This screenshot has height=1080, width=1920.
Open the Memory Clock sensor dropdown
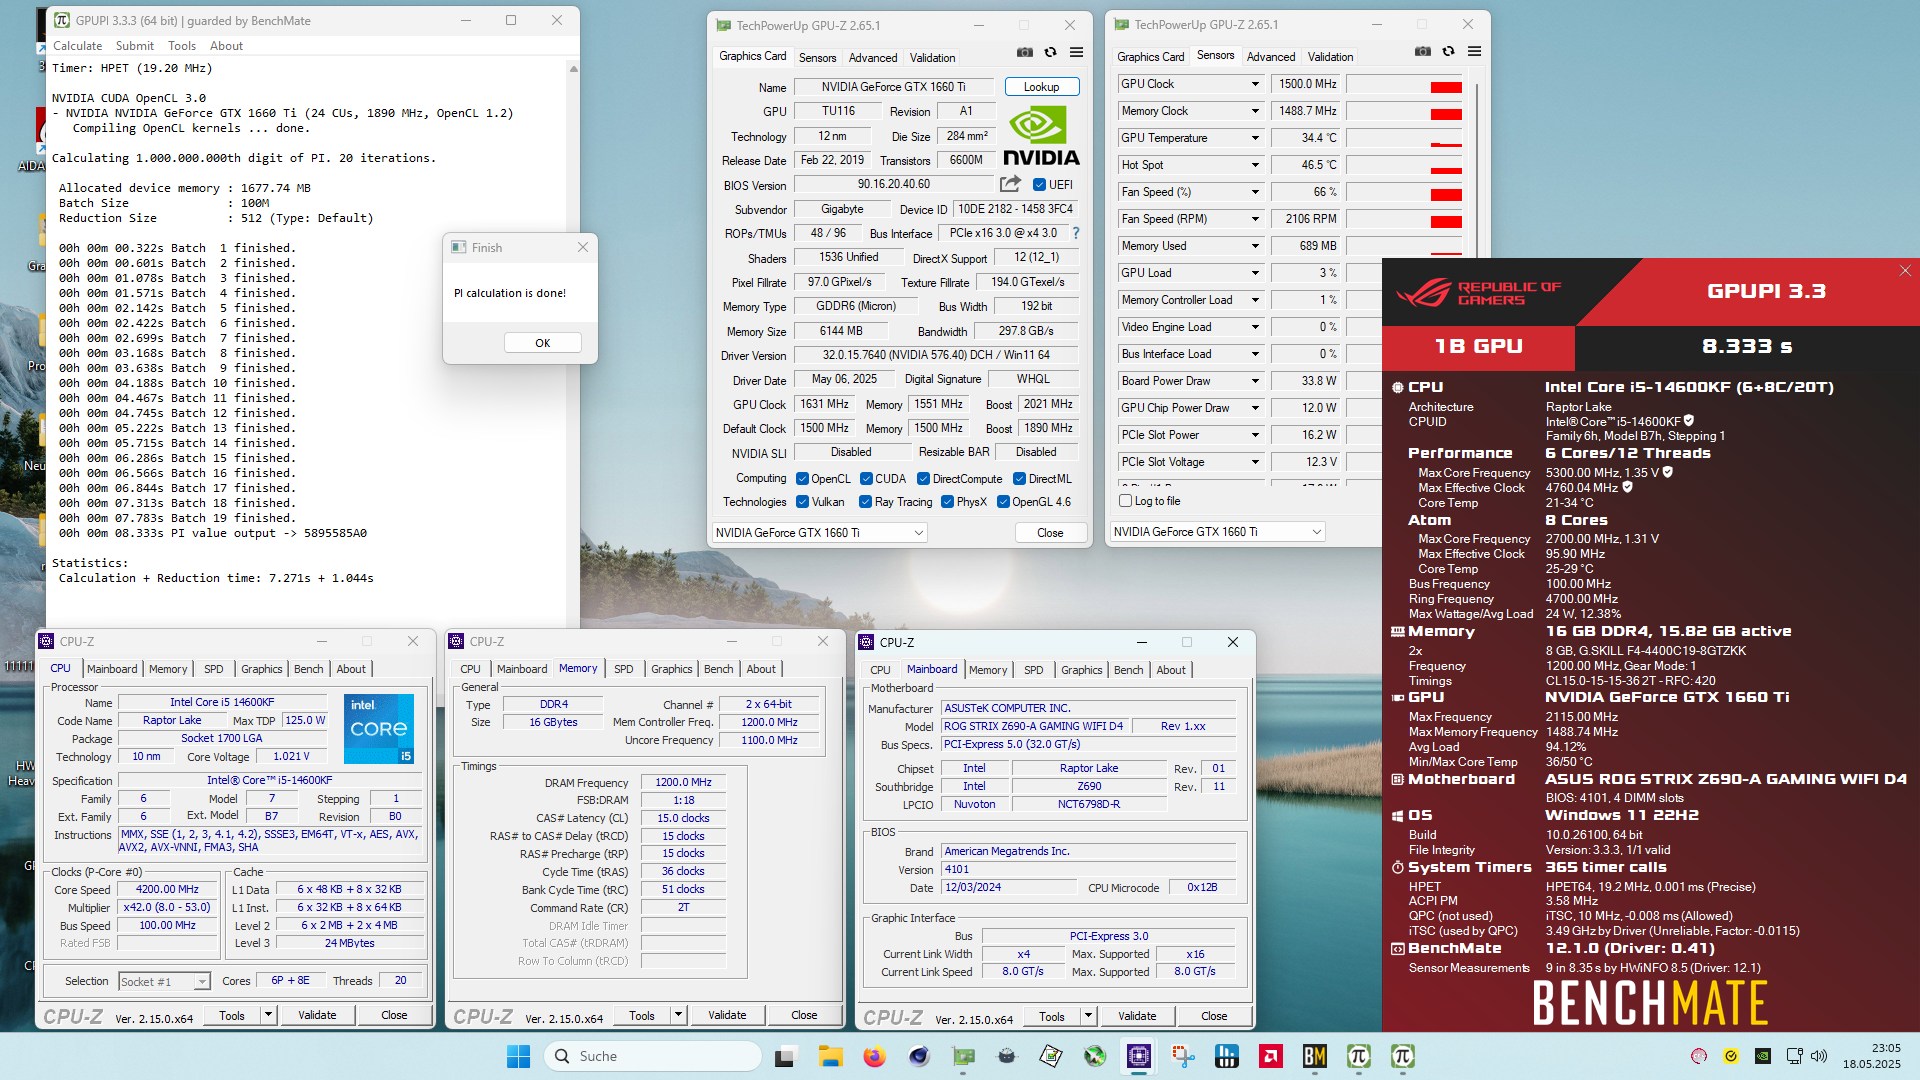[1255, 111]
